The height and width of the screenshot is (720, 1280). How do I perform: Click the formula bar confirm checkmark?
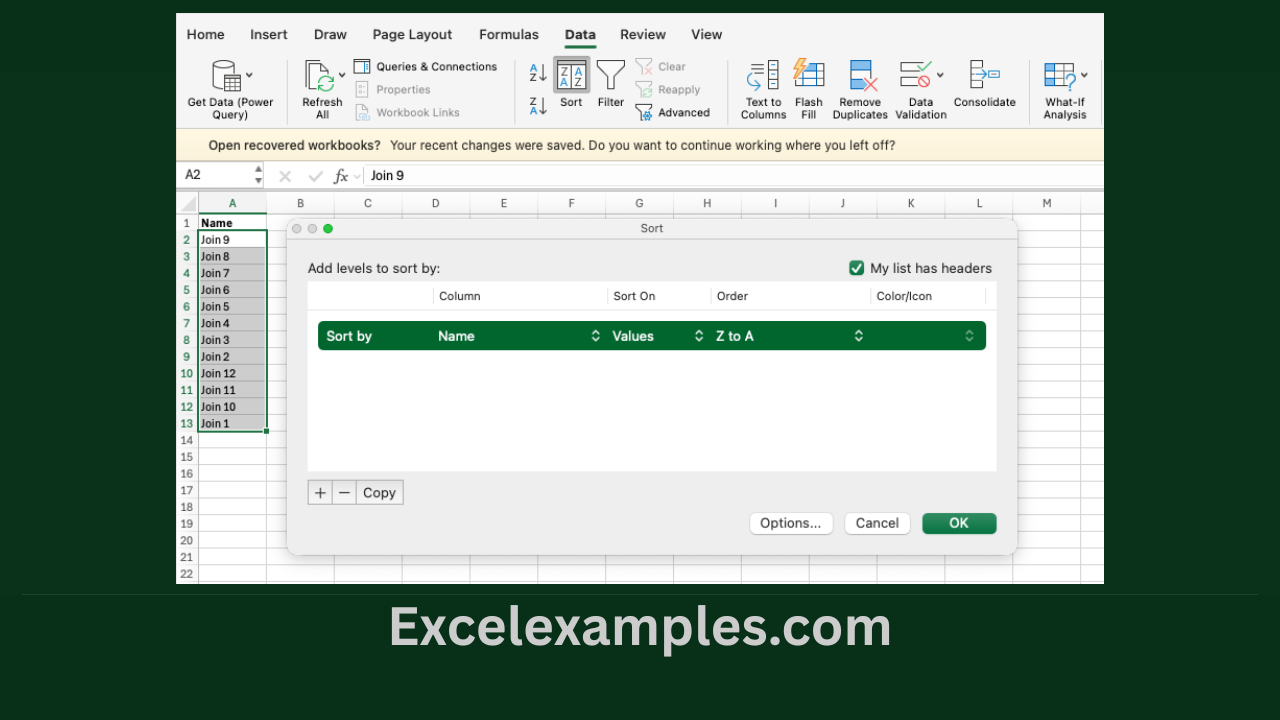point(315,176)
